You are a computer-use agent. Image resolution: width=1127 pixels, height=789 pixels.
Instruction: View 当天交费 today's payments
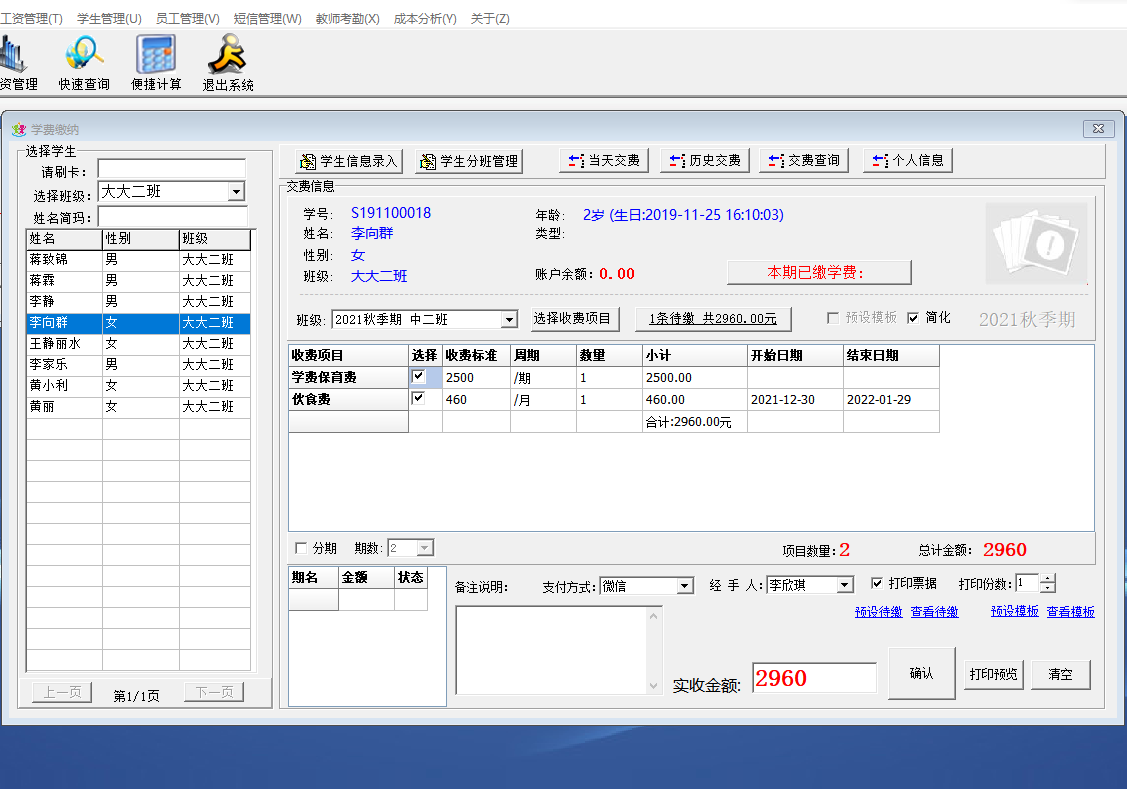click(x=604, y=160)
